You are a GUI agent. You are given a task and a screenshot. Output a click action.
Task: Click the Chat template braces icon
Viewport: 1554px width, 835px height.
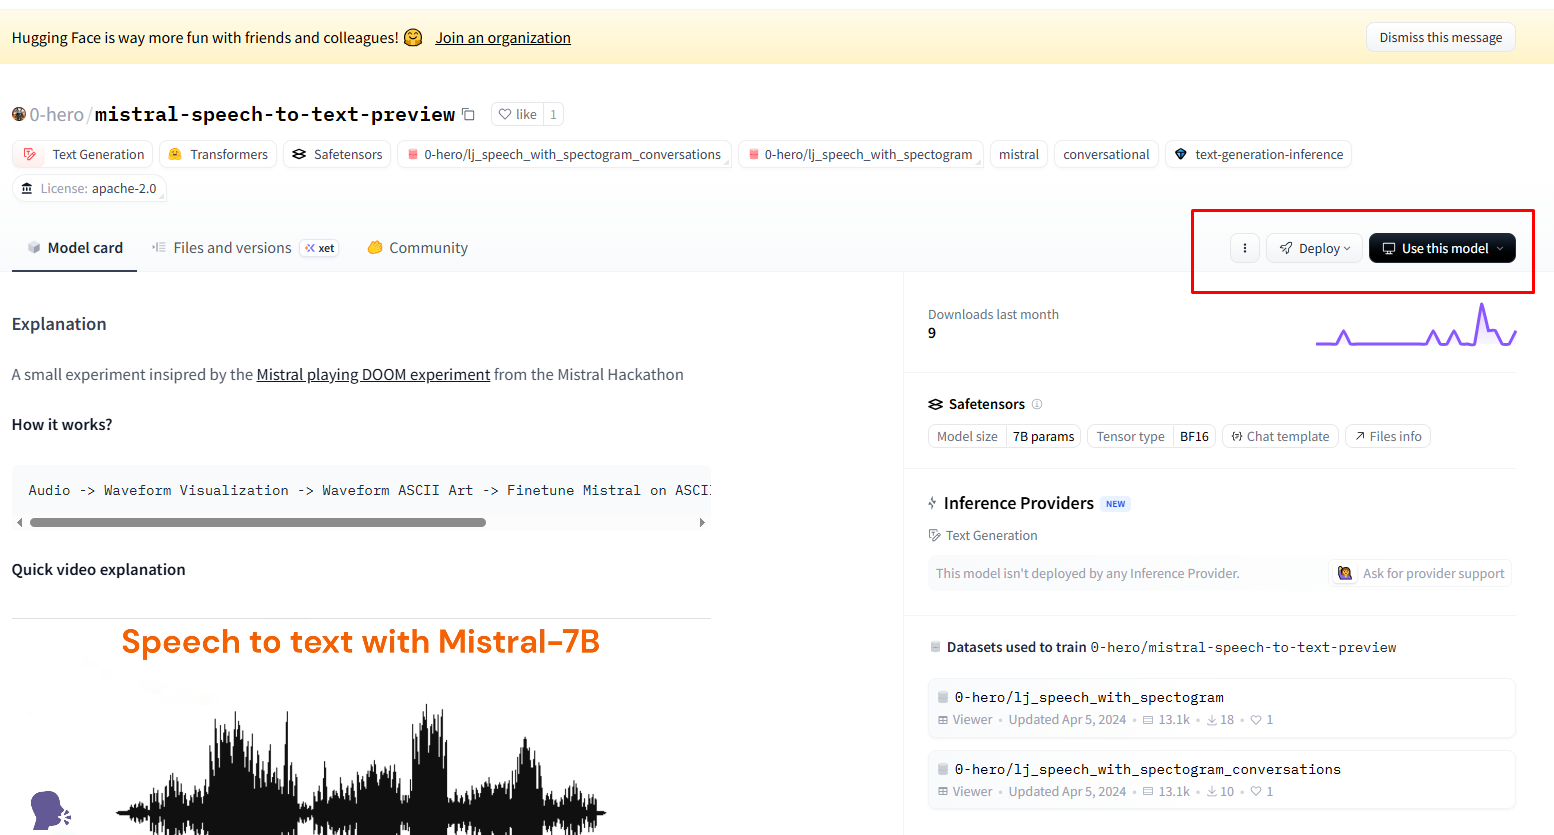click(x=1237, y=436)
